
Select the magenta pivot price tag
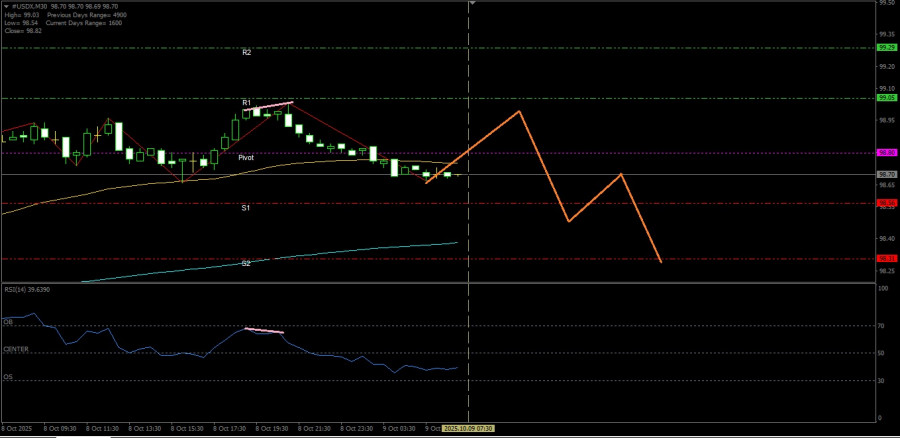[886, 153]
